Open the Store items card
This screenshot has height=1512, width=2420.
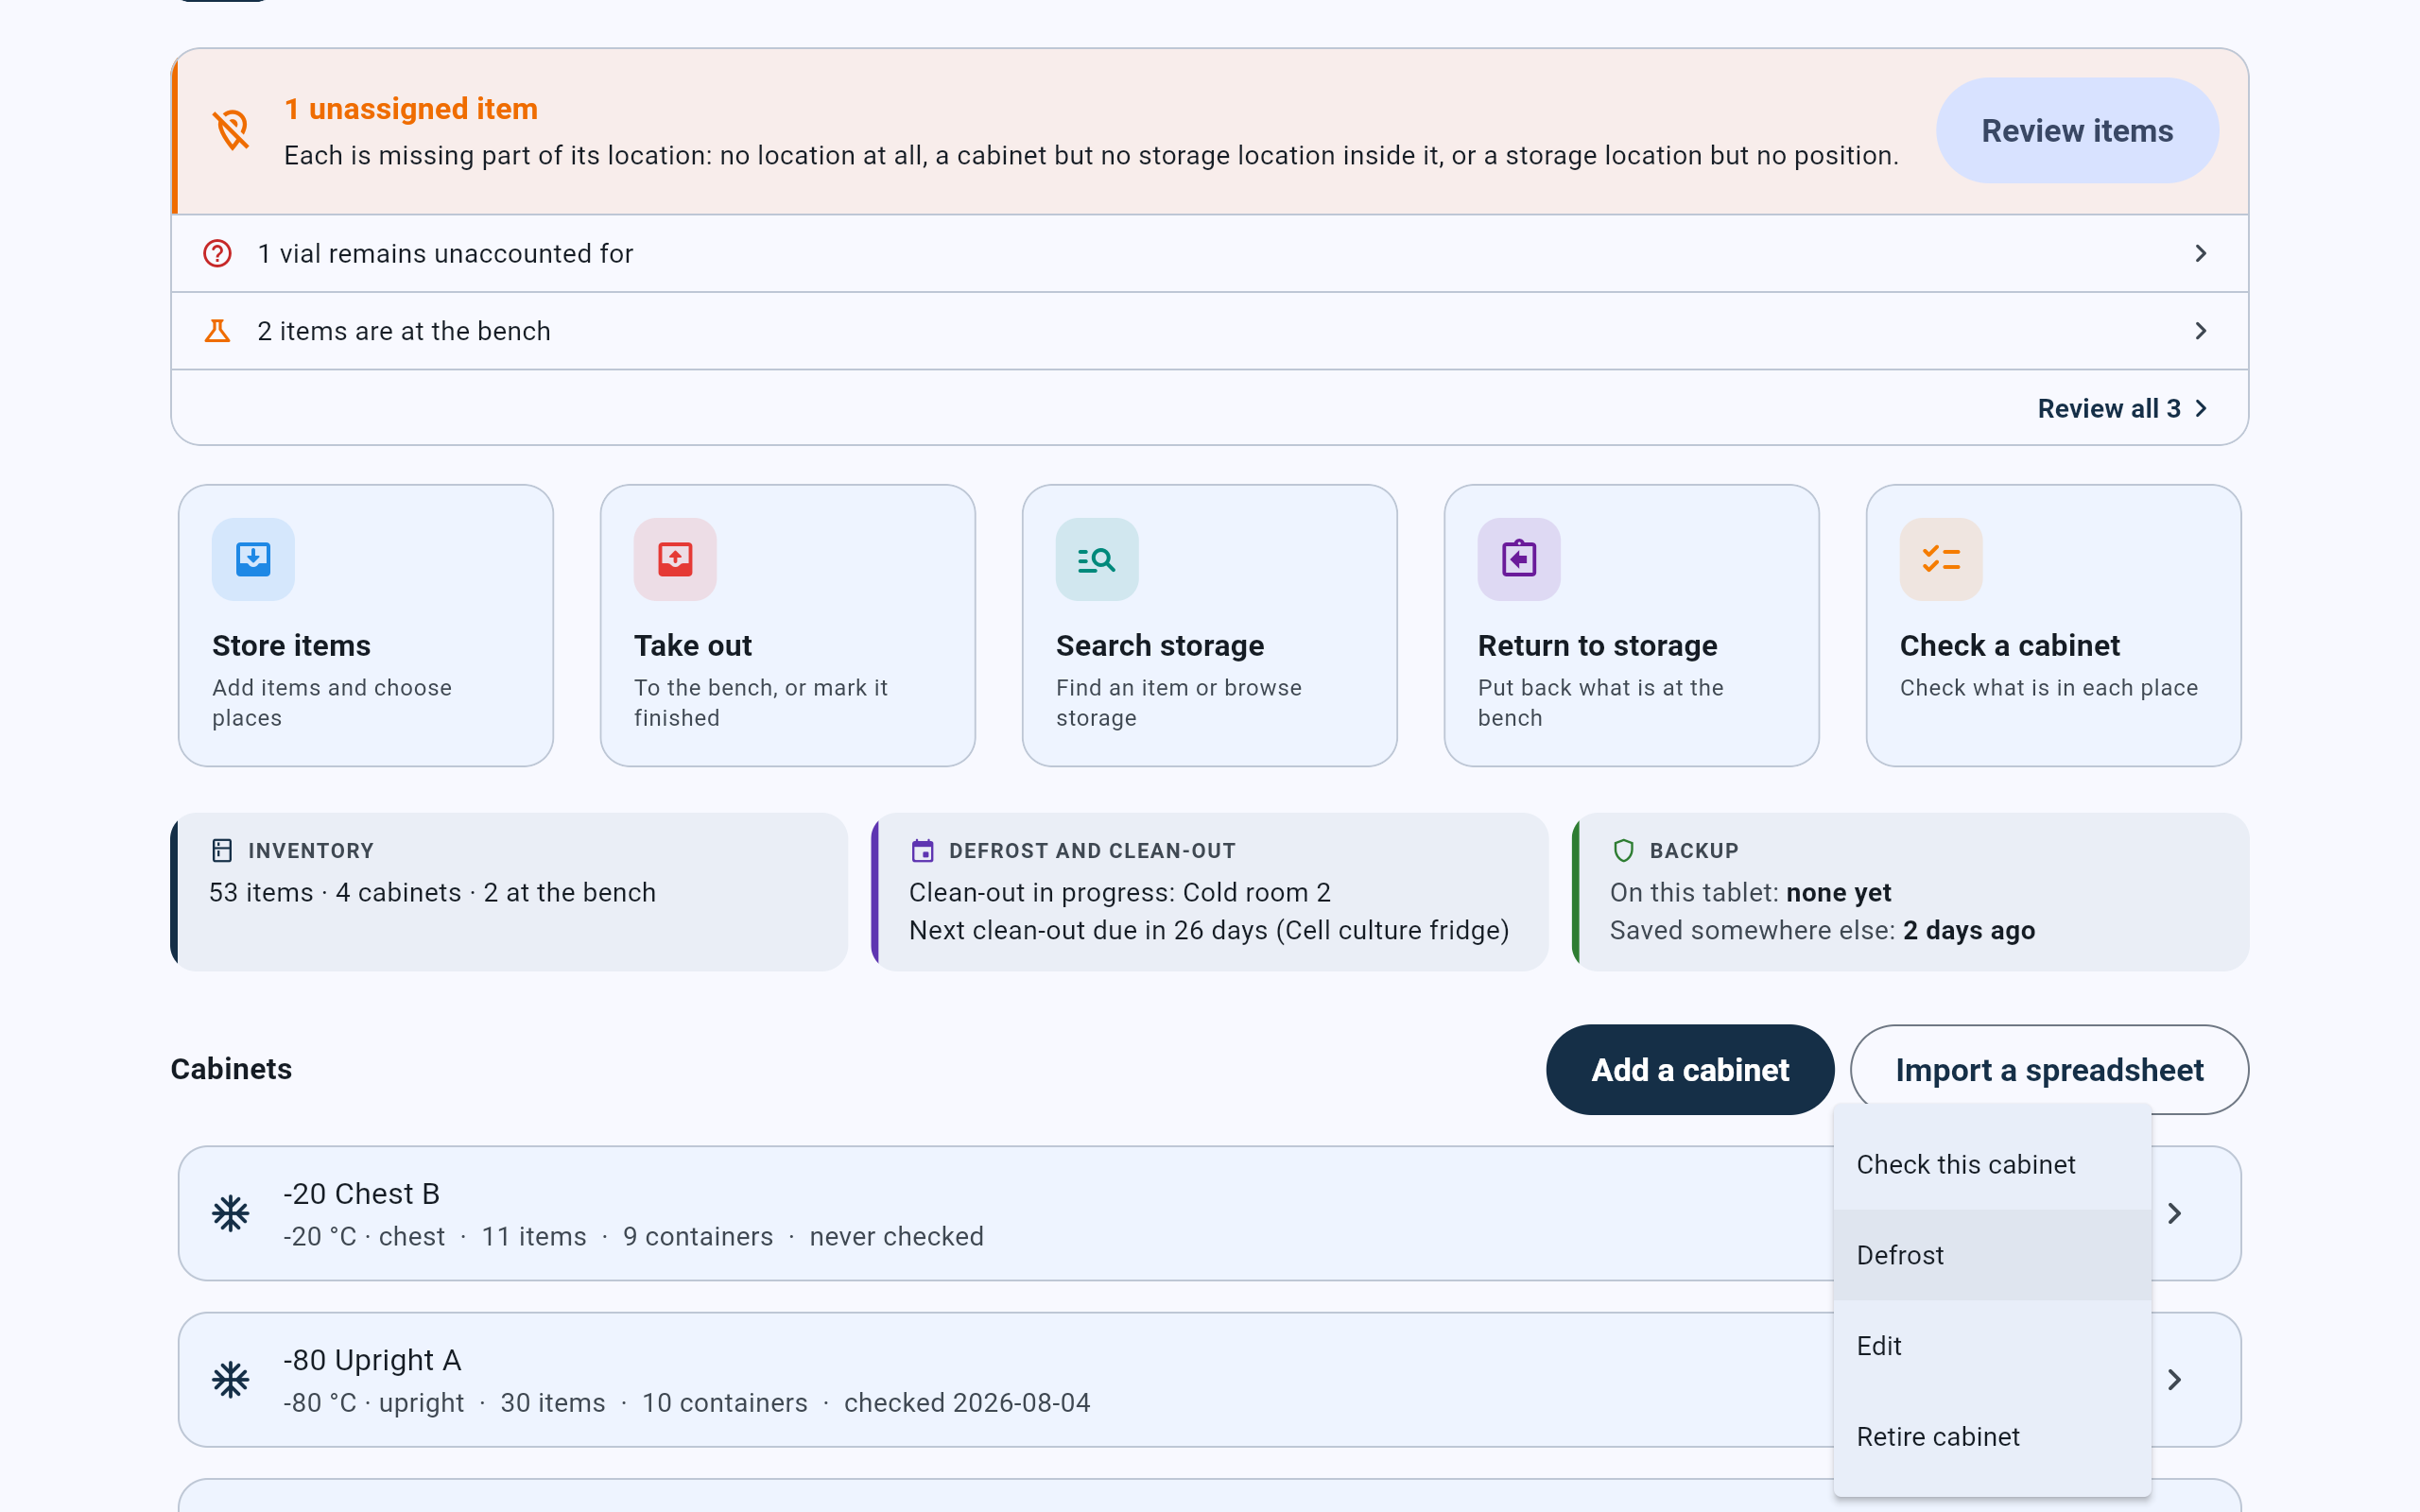point(366,626)
